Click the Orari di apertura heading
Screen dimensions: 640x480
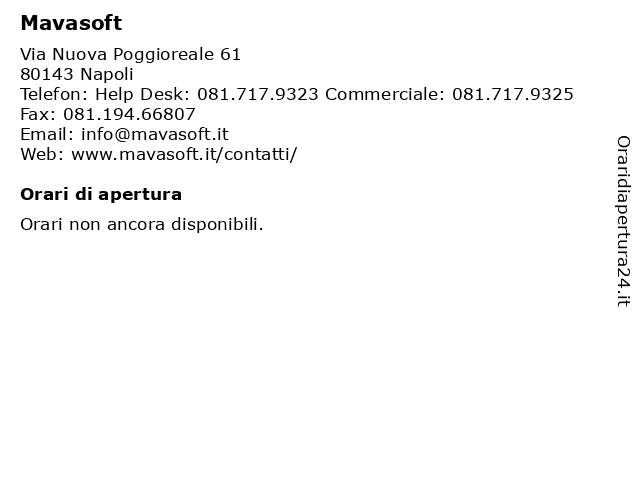[101, 194]
